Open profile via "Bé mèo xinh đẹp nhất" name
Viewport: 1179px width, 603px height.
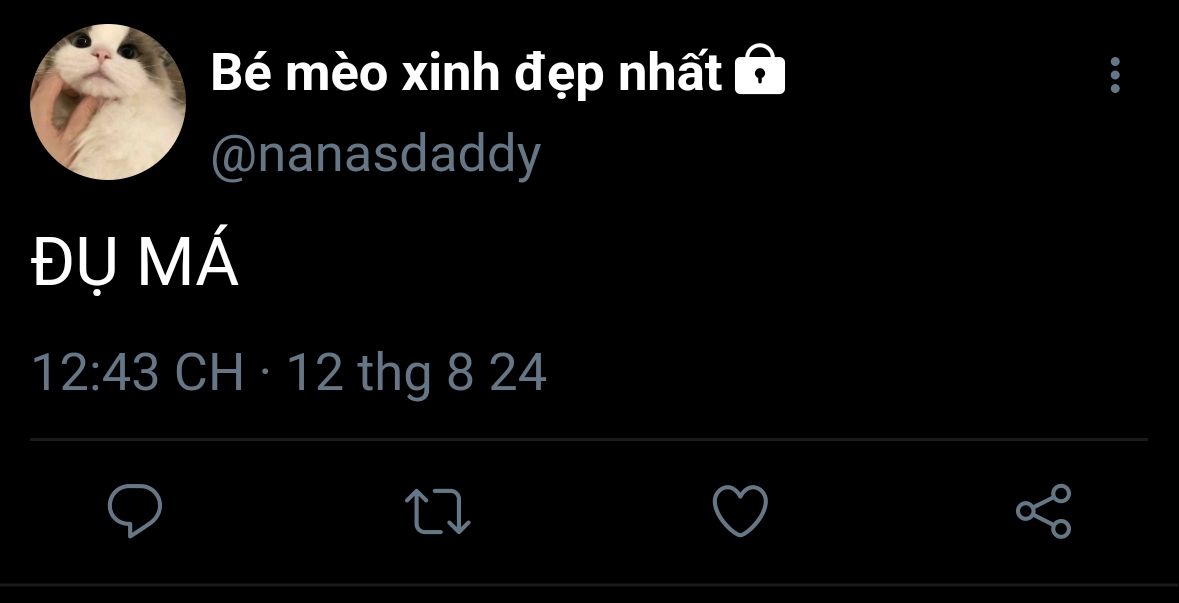click(466, 75)
